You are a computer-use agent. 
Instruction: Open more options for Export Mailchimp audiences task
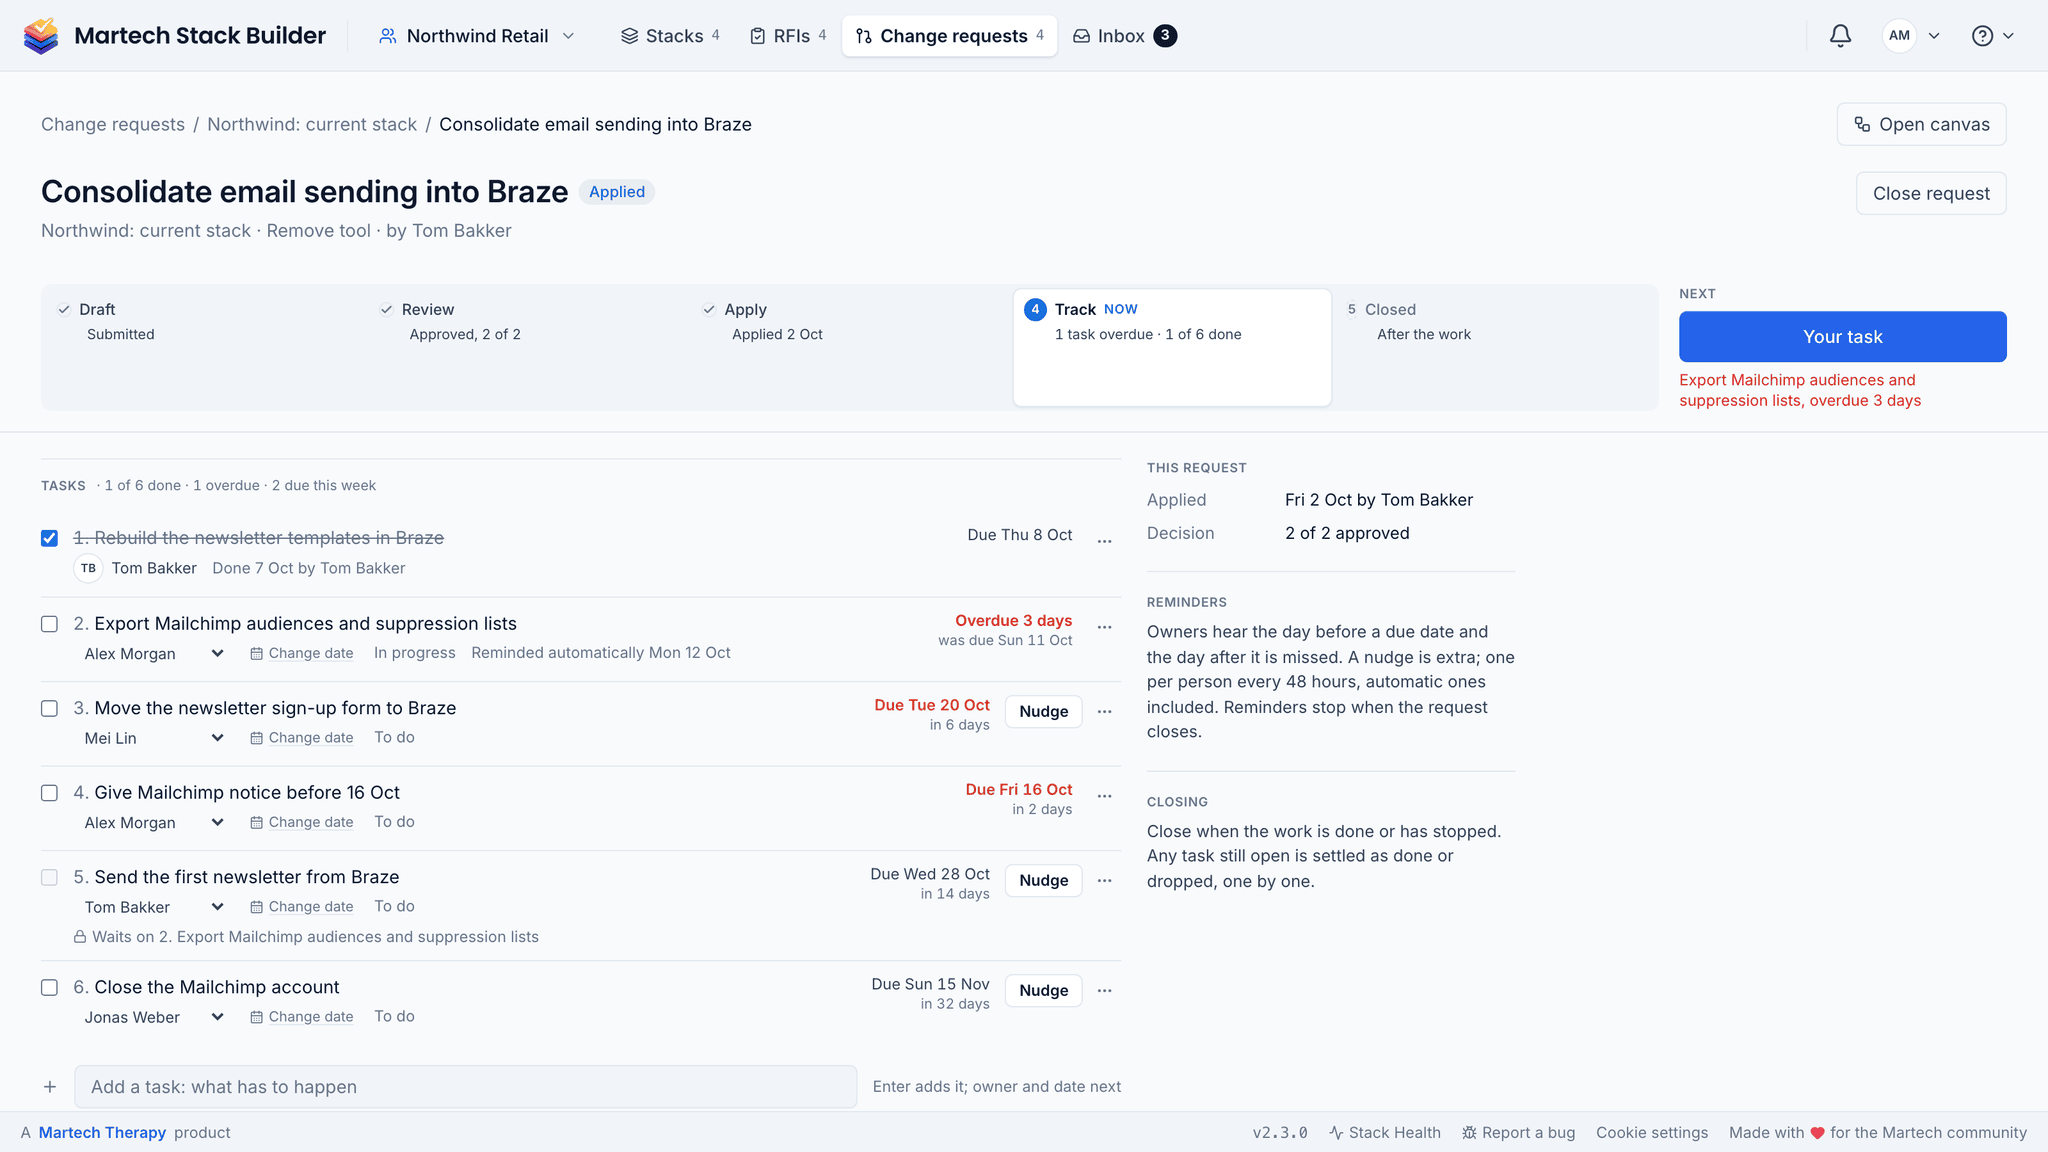1104,627
